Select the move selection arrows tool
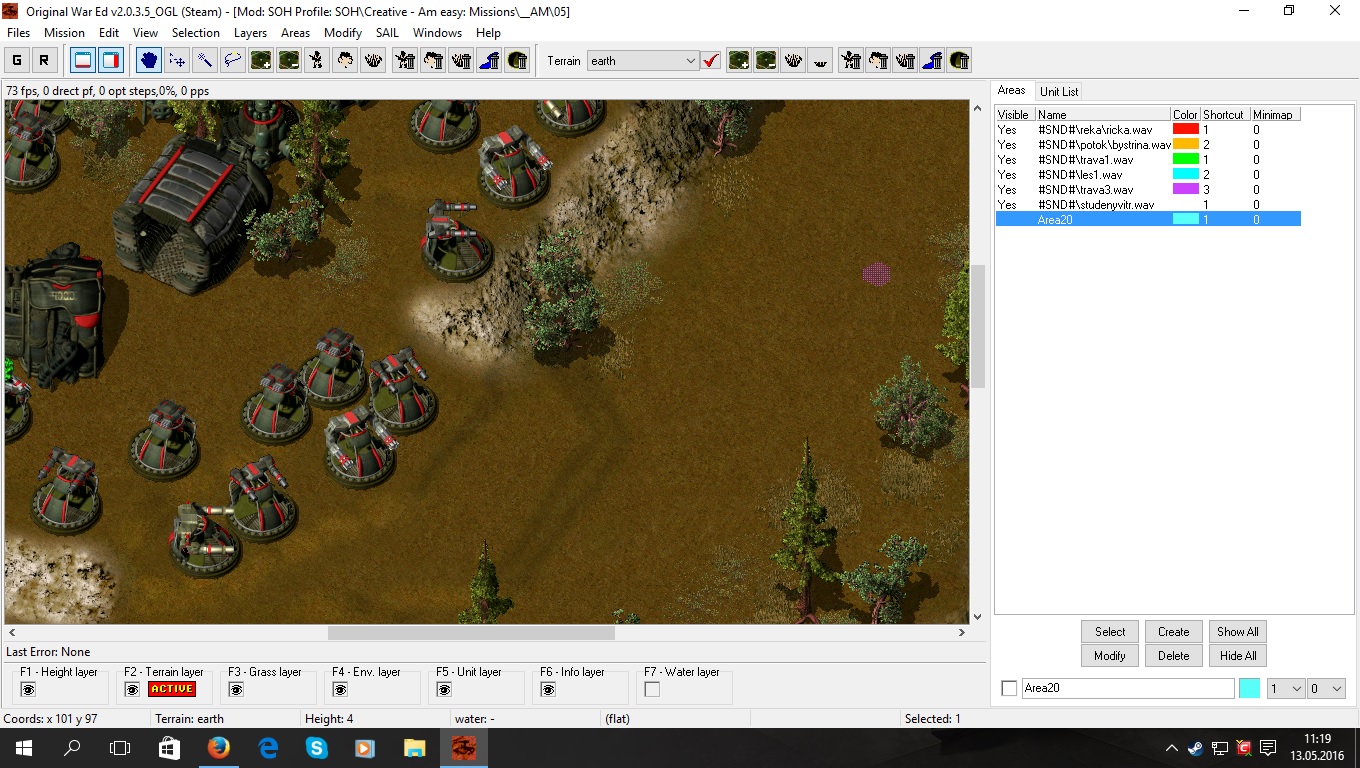This screenshot has height=768, width=1360. [177, 60]
